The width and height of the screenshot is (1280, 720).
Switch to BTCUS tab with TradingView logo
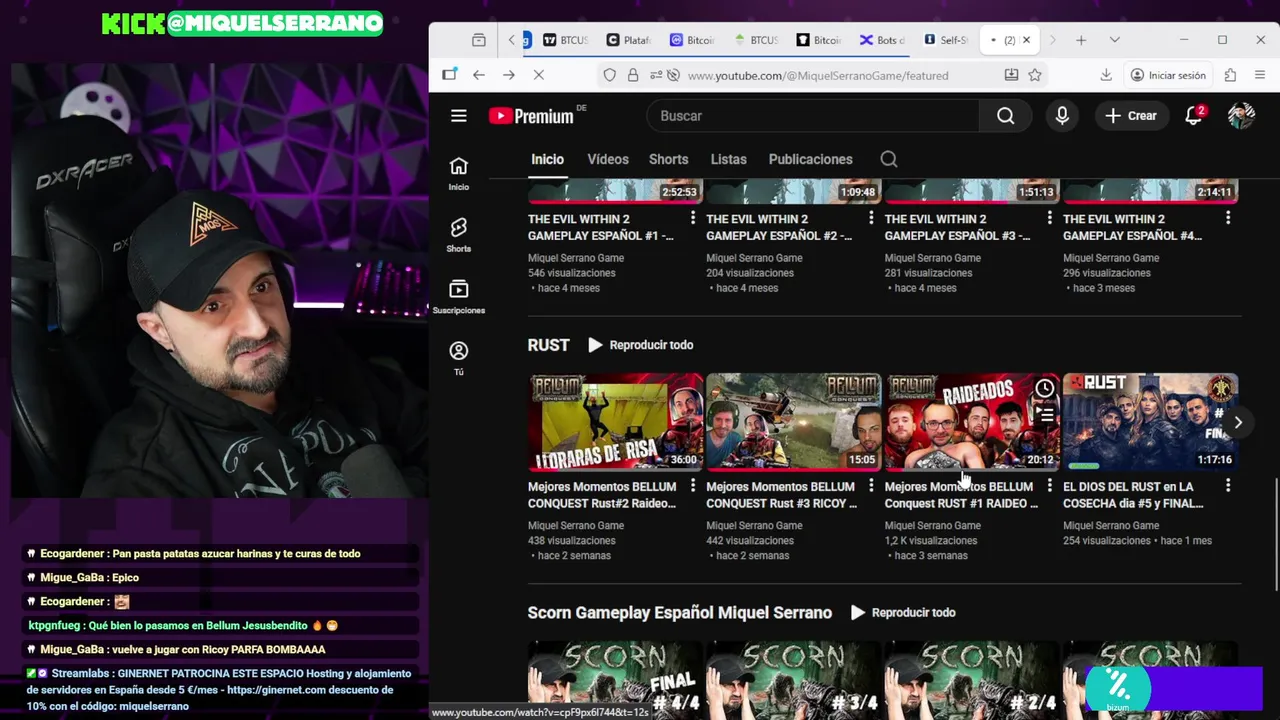566,40
